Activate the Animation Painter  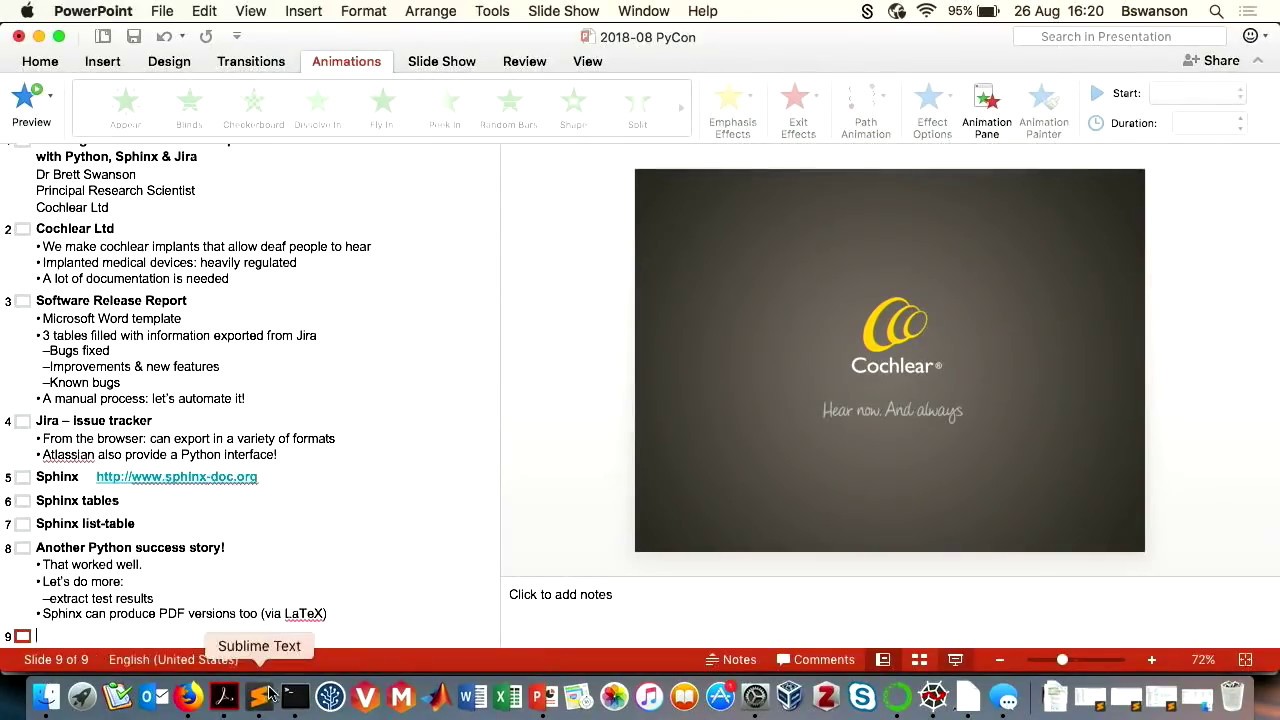1043,111
